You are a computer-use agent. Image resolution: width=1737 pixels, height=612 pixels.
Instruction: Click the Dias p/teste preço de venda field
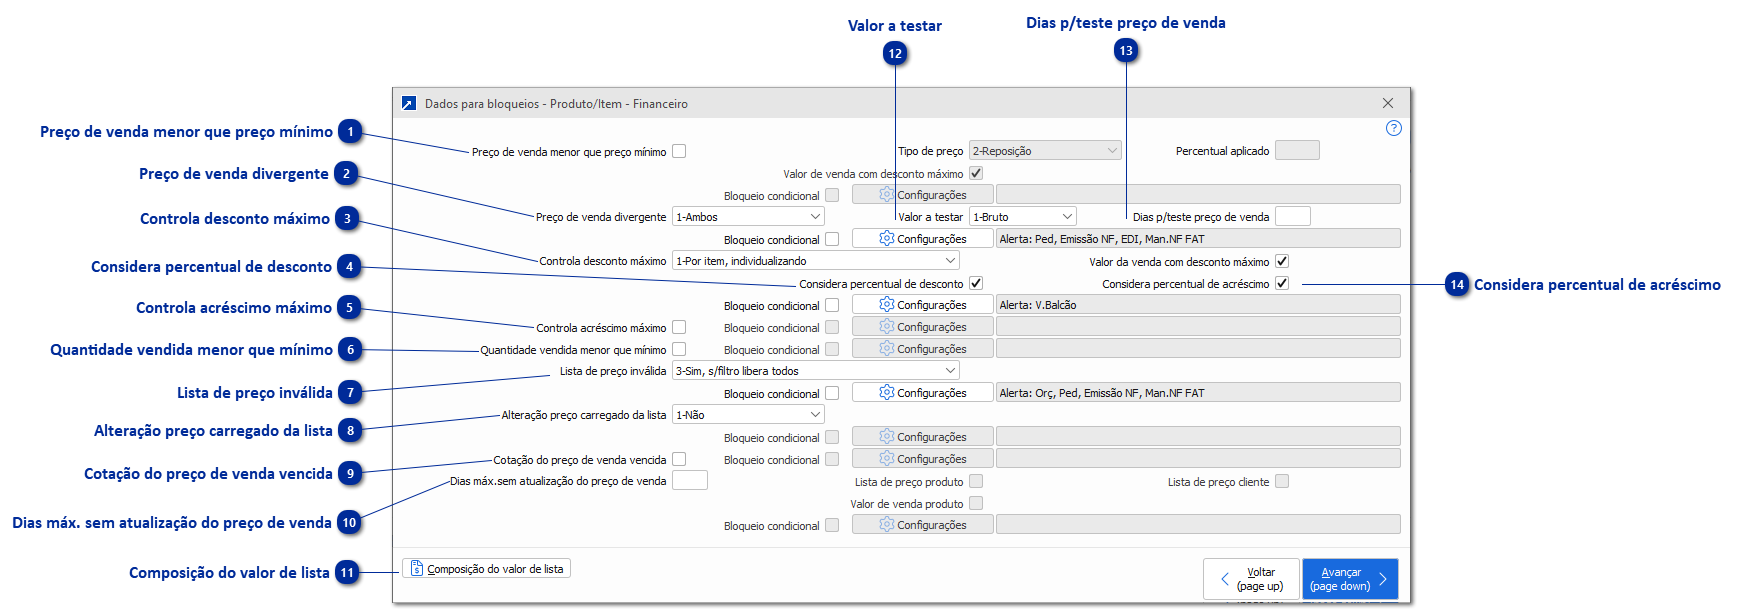tap(1292, 216)
